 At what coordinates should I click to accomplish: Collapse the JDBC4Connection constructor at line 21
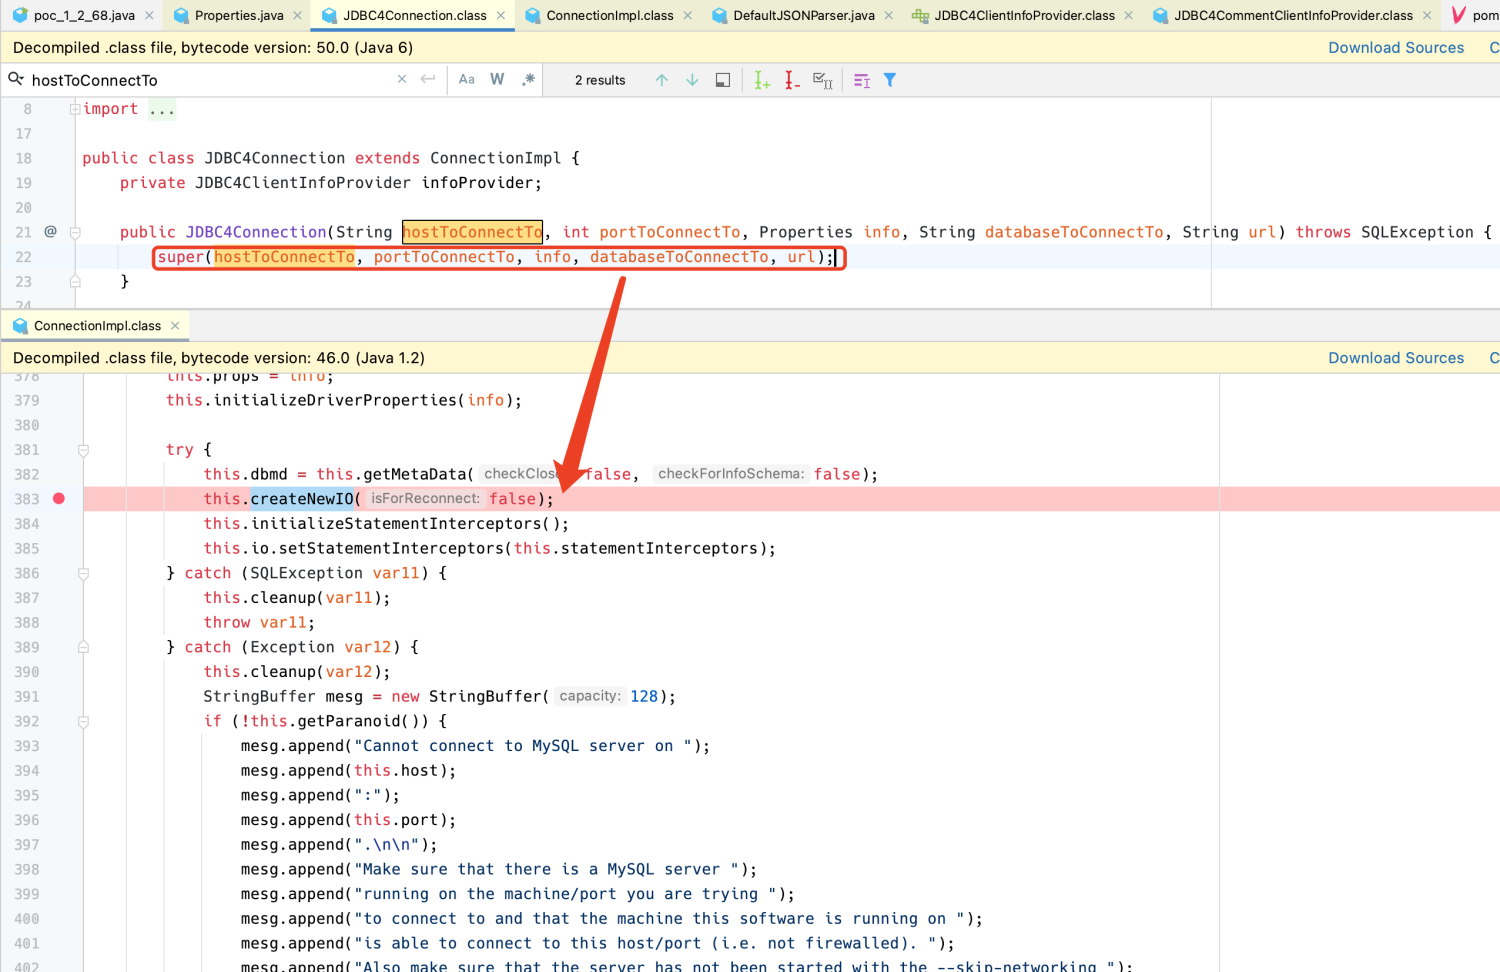[75, 232]
